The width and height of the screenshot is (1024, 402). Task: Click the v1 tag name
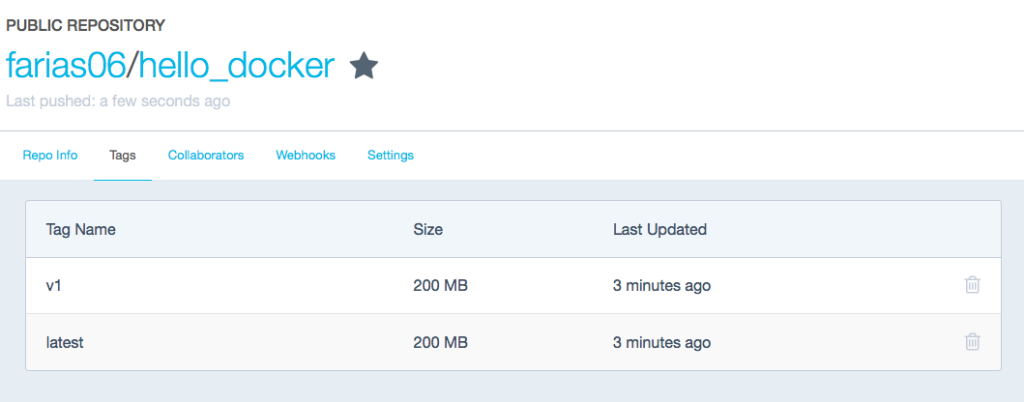point(54,286)
